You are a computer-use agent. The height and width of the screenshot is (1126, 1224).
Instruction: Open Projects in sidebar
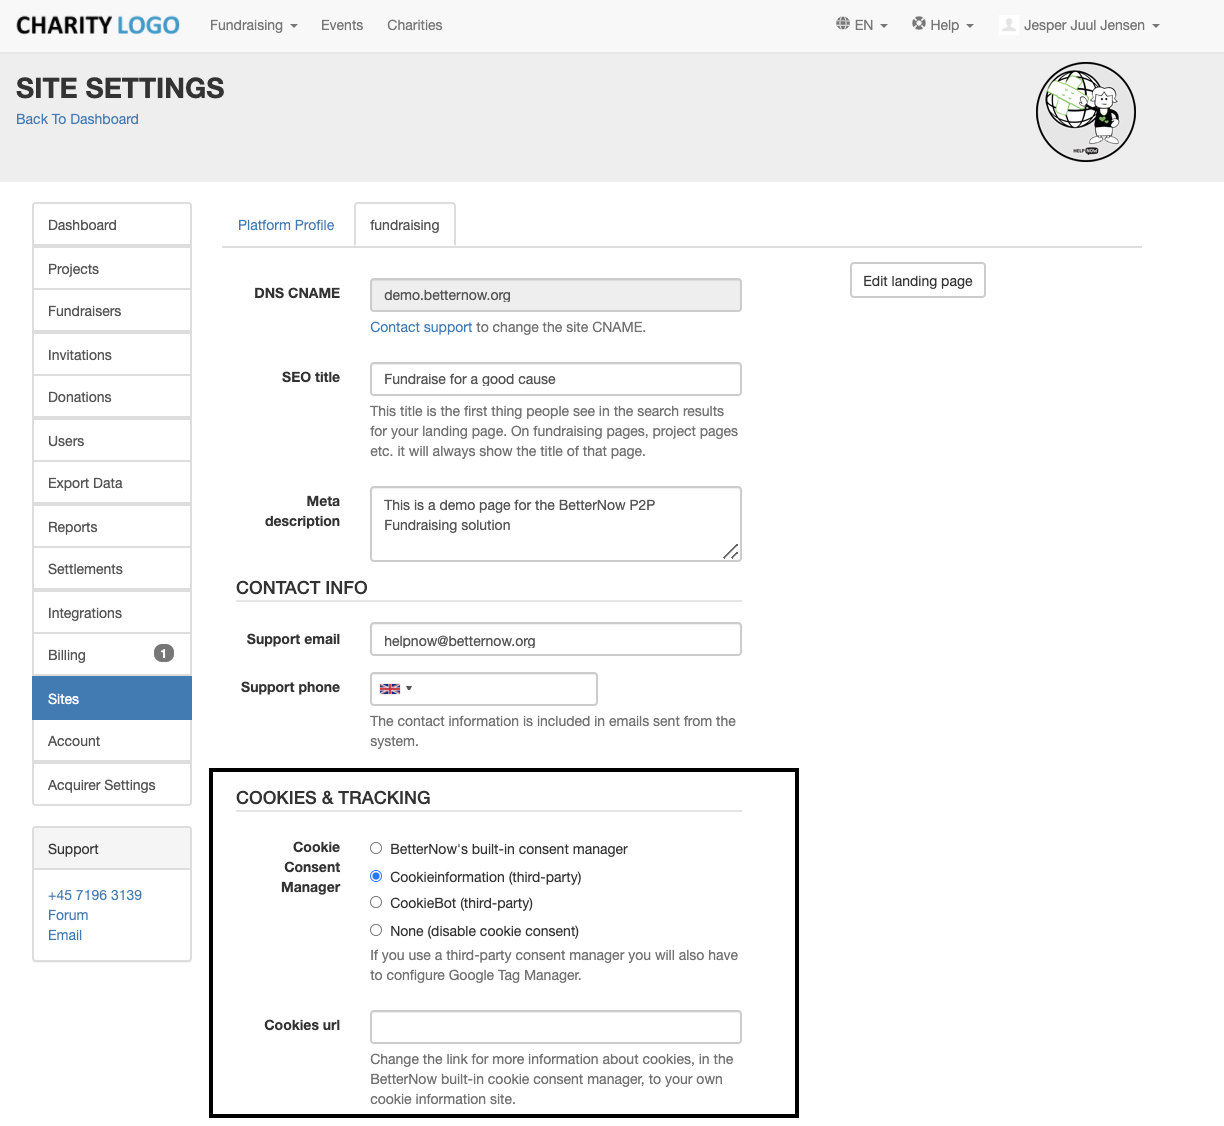tap(112, 269)
